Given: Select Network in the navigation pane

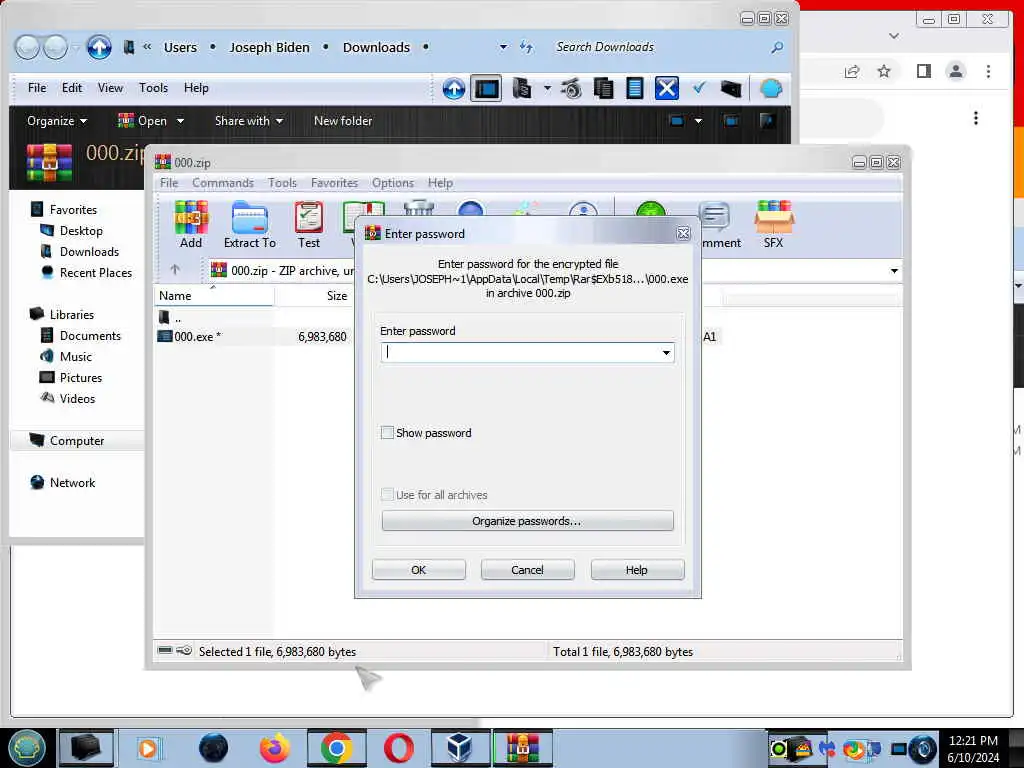Looking at the screenshot, I should click(x=72, y=483).
